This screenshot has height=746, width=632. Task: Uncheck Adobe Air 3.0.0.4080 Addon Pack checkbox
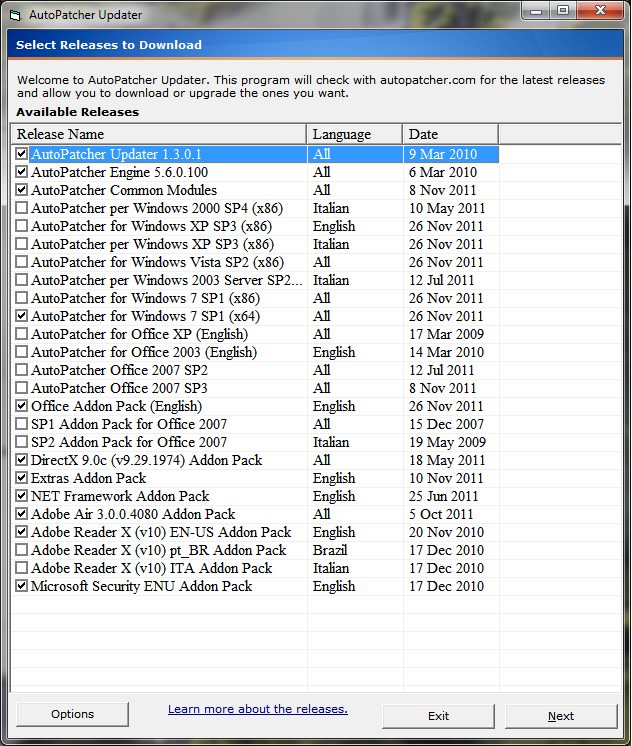[21, 514]
